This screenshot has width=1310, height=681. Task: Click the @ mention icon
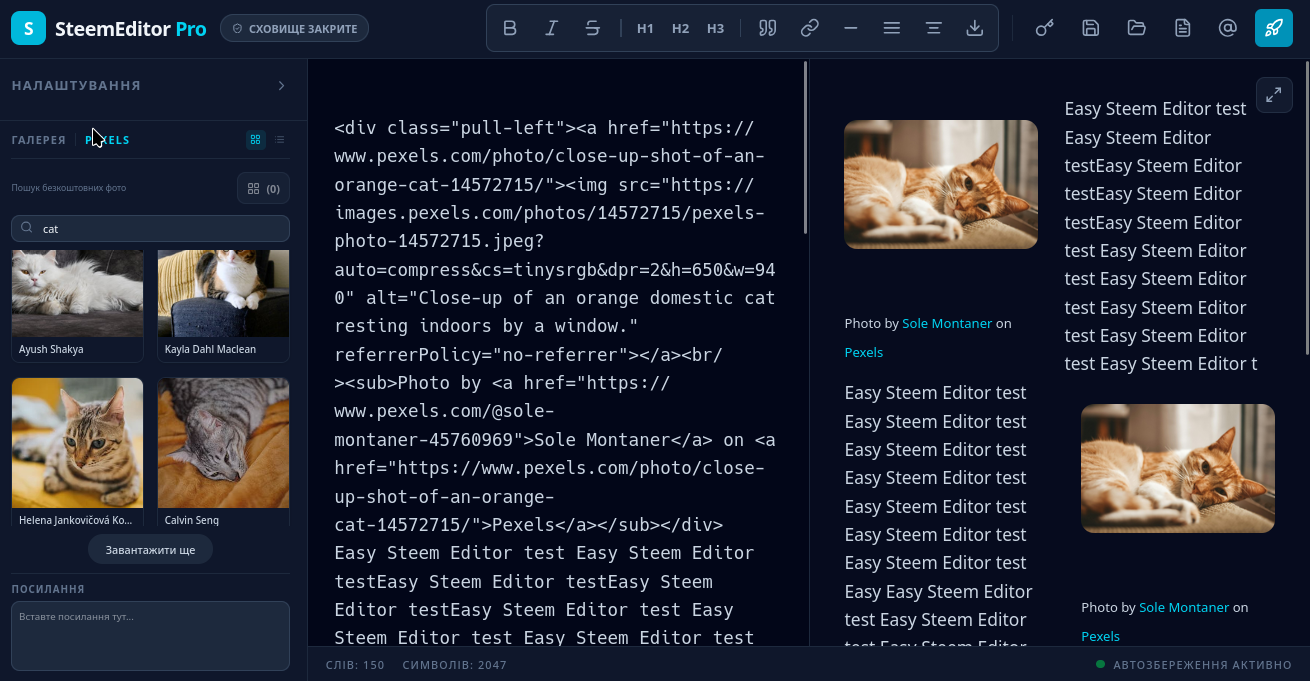click(1228, 28)
